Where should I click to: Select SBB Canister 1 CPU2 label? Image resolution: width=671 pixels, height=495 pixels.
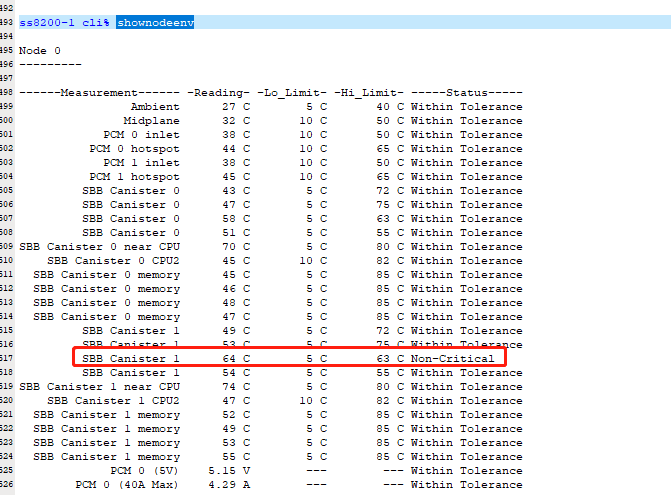click(113, 401)
